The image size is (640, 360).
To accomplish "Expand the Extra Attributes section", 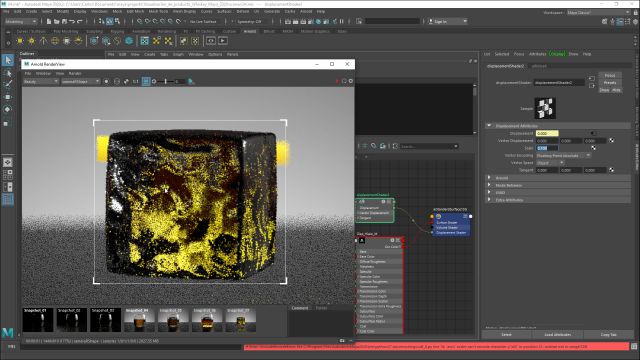I will coord(489,200).
